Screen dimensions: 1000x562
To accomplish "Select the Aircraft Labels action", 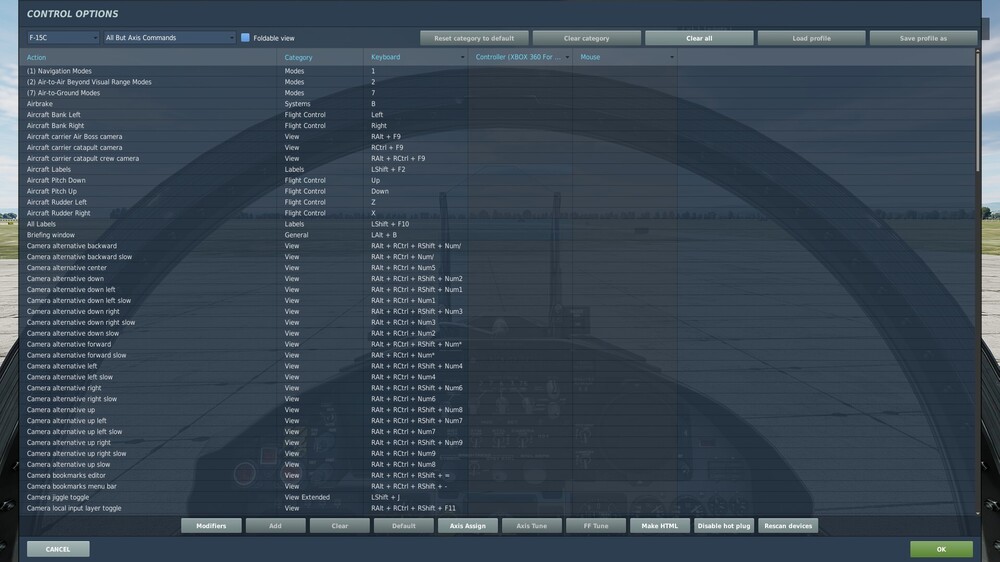I will pos(498,169).
